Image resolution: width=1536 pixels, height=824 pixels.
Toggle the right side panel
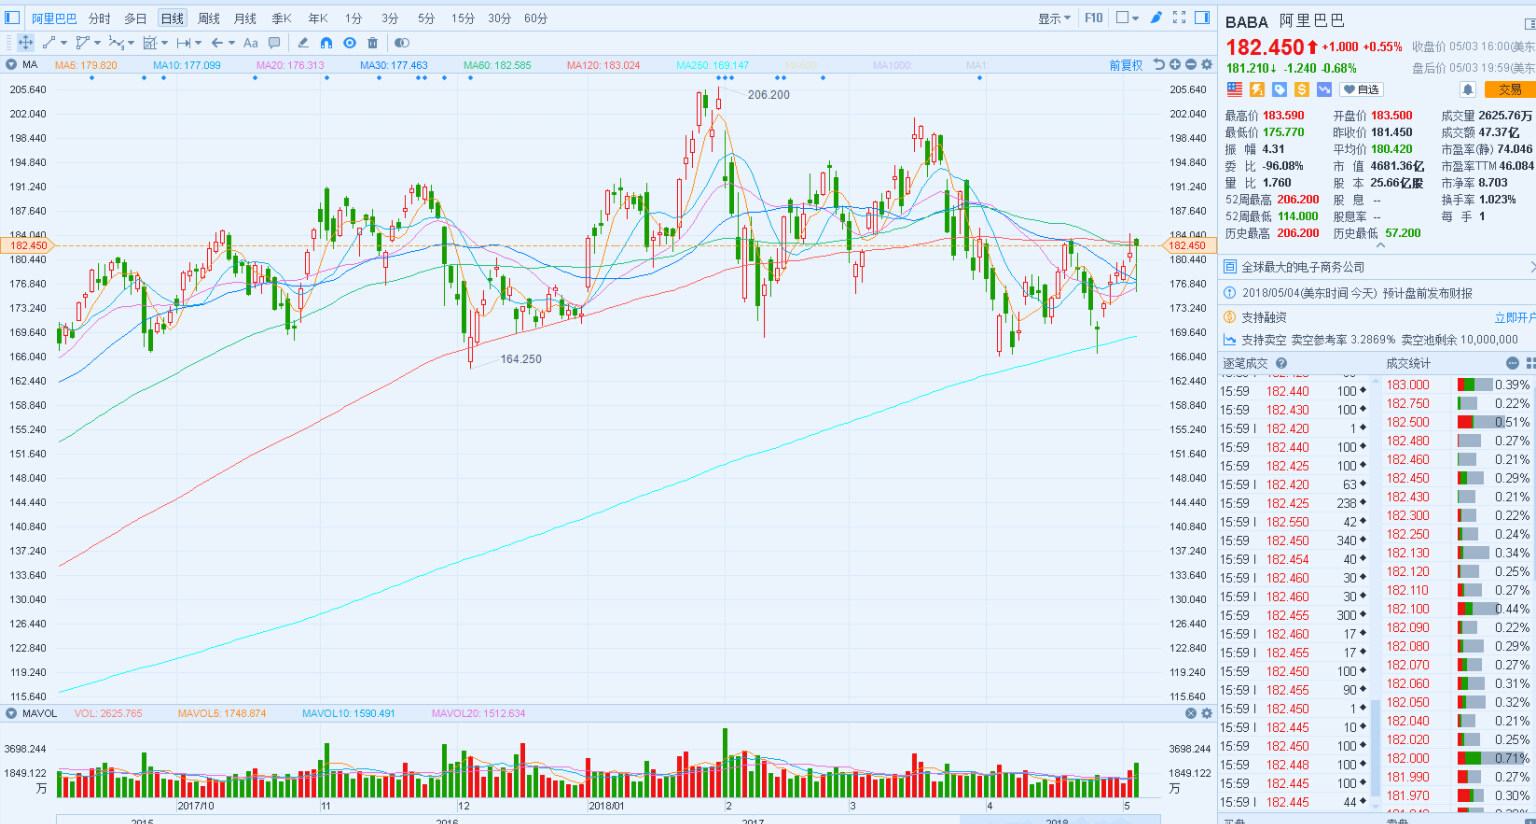click(1202, 18)
